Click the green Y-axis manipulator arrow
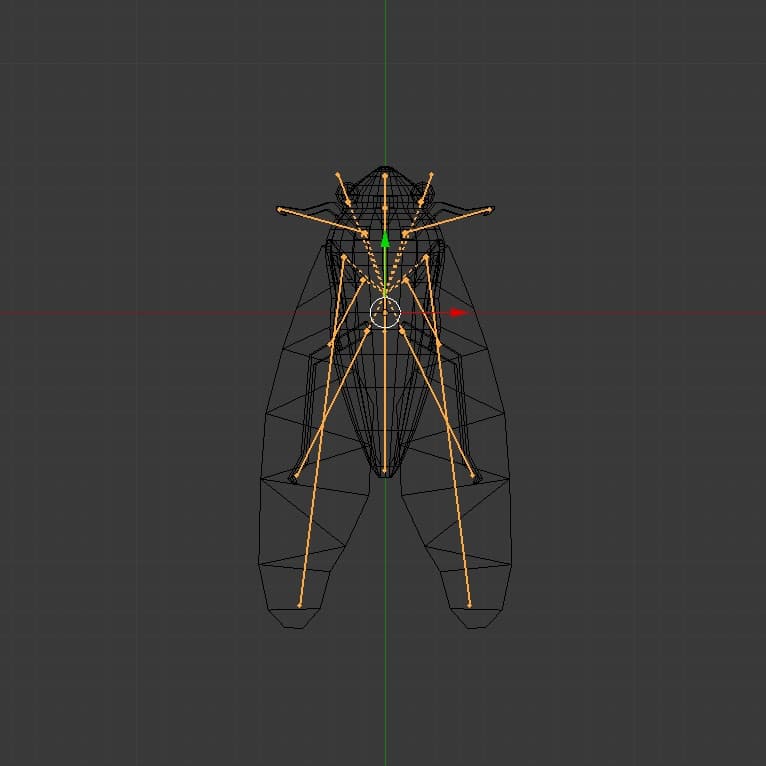The width and height of the screenshot is (766, 766). 385,240
